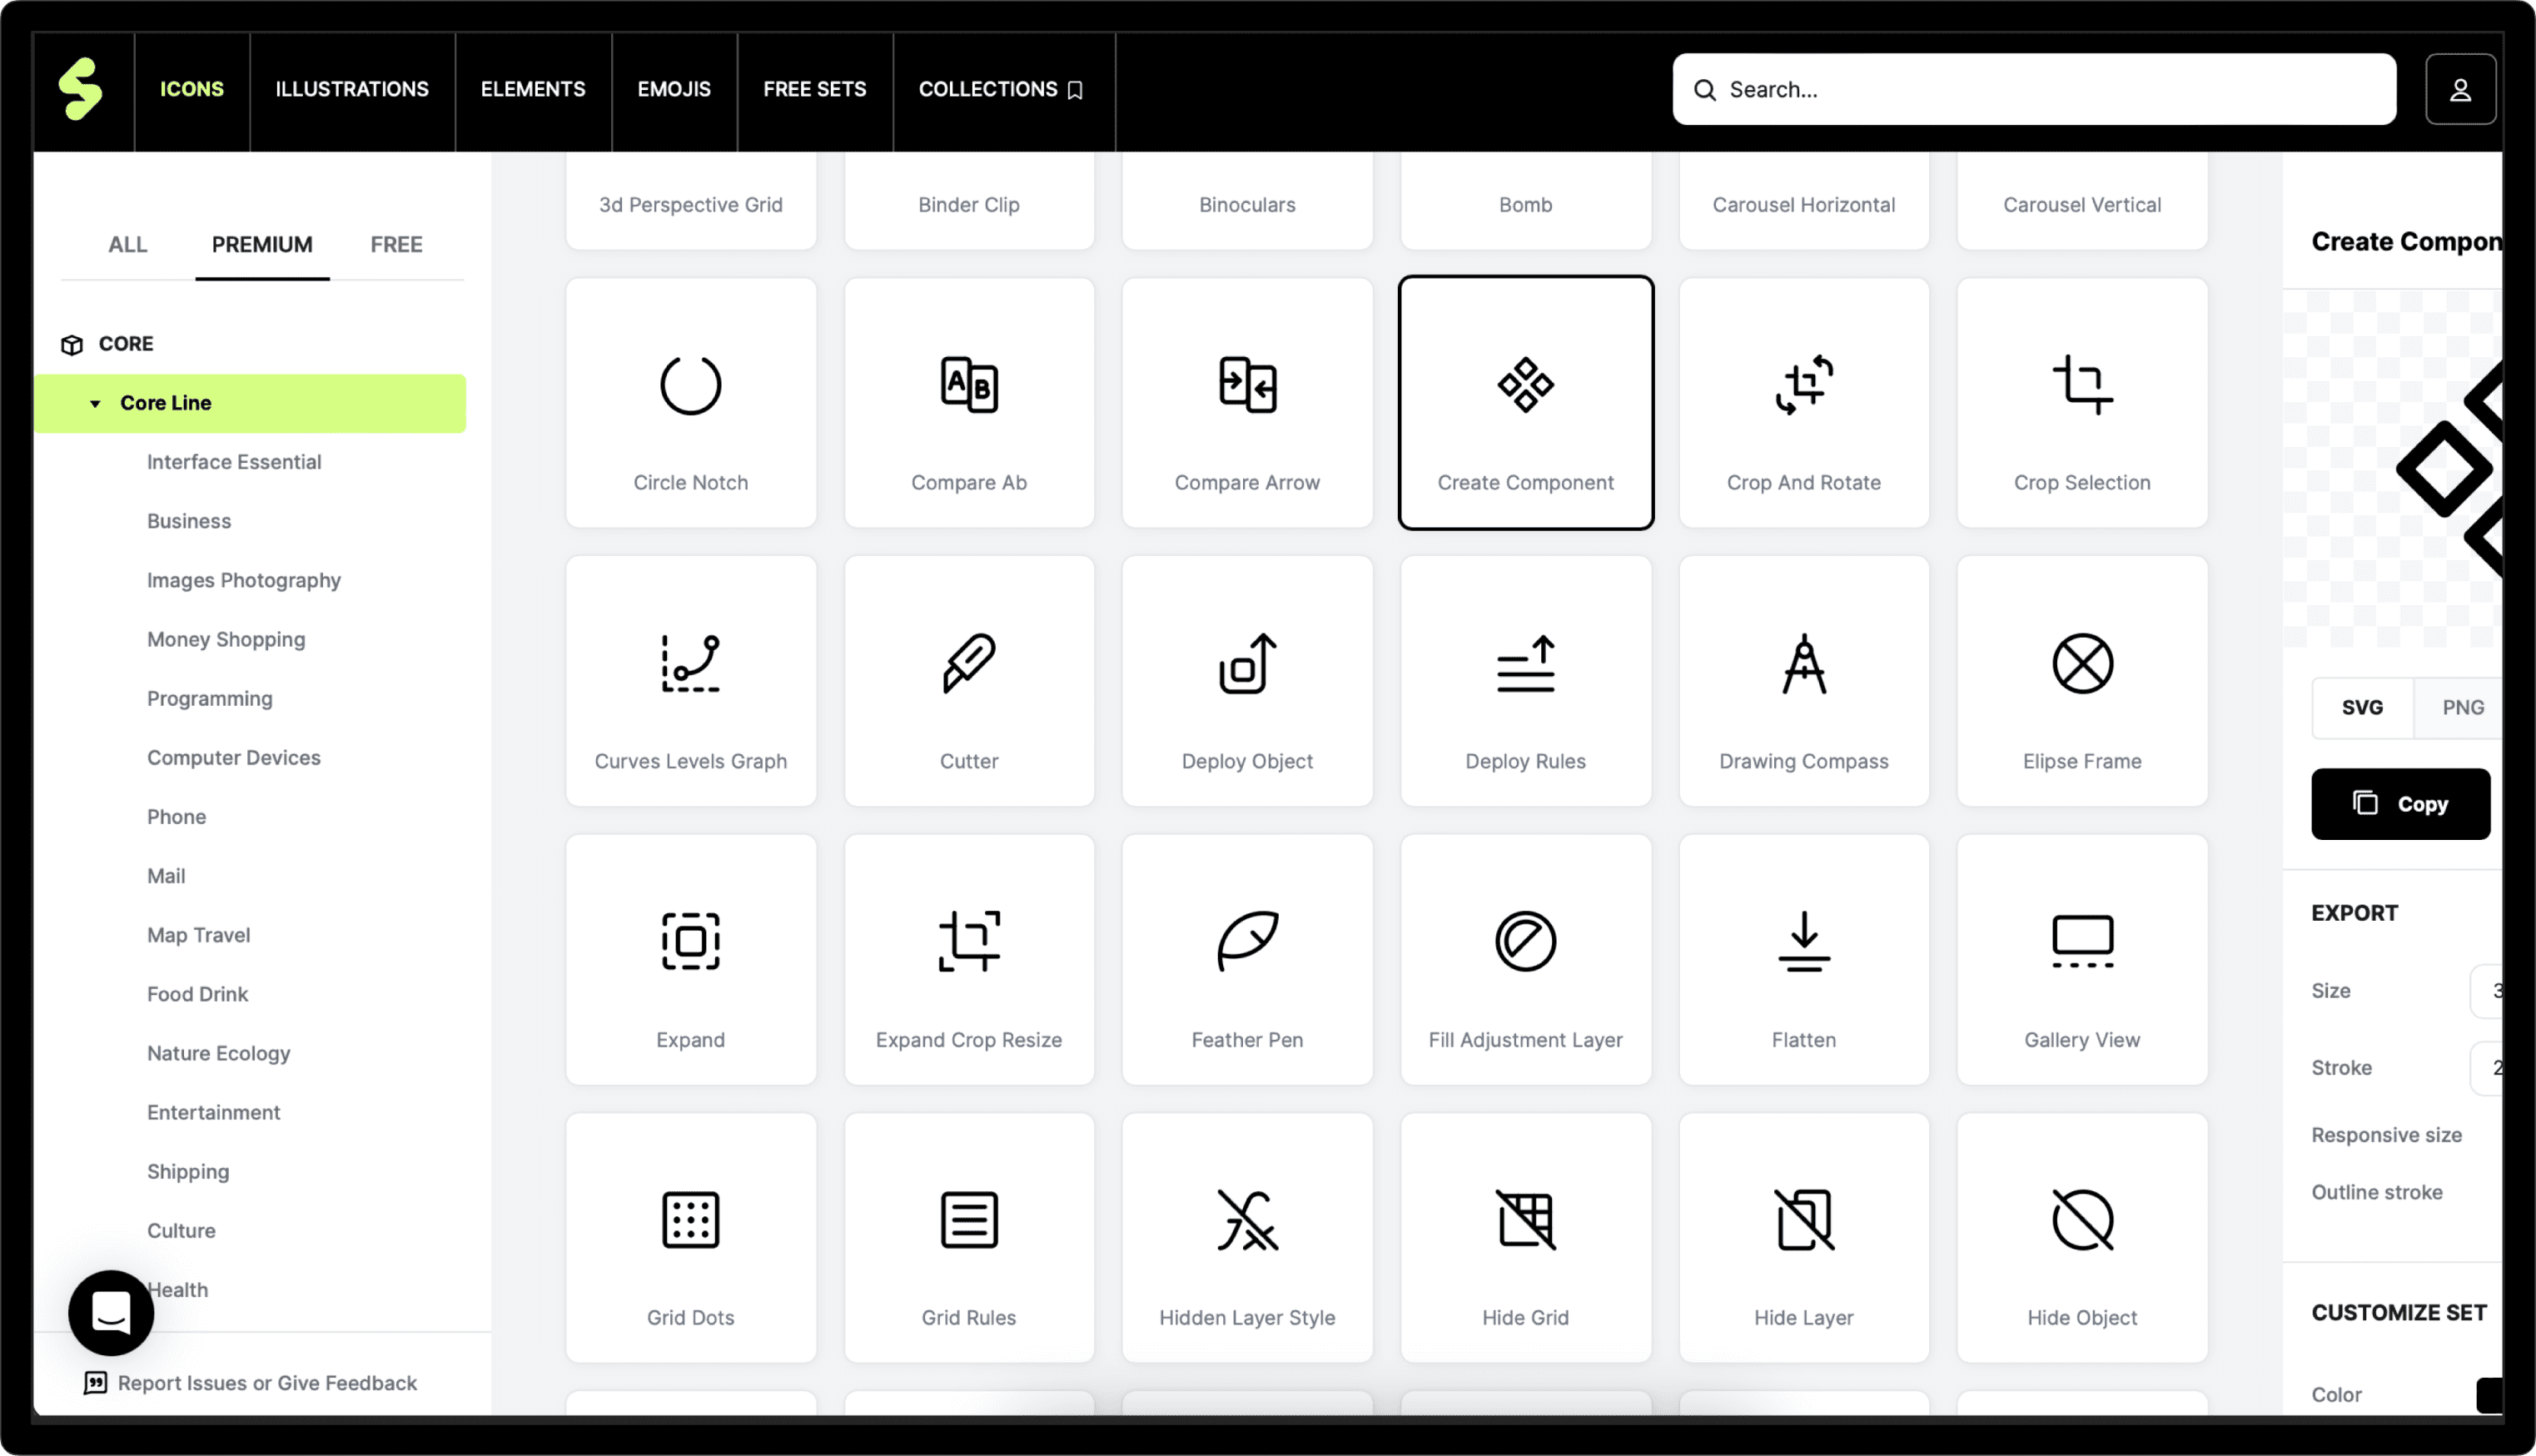Click the Grid Dots icon
Viewport: 2536px width, 1456px height.
pyautogui.click(x=690, y=1238)
